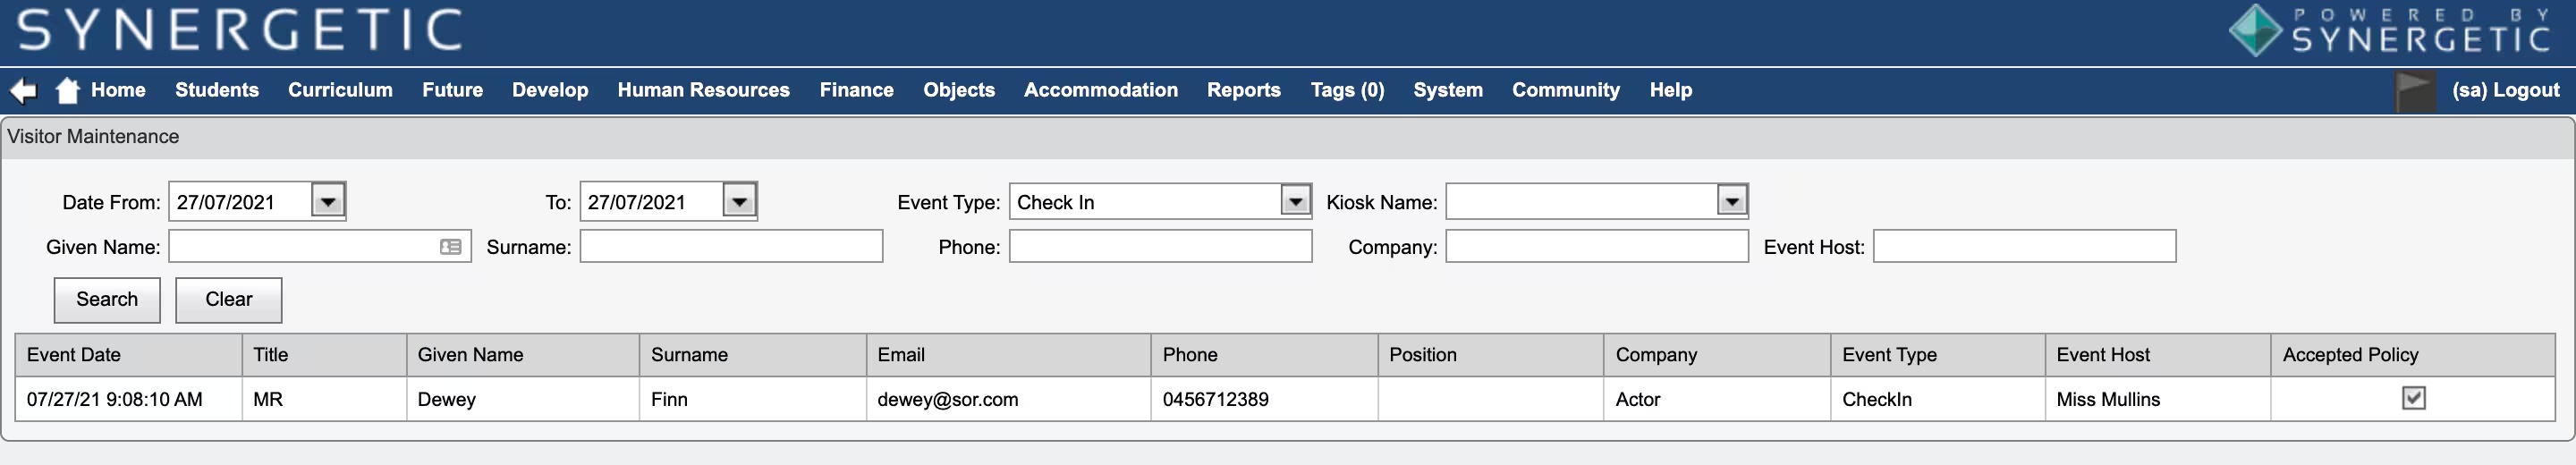The height and width of the screenshot is (465, 2576).
Task: Click the Home house icon
Action: pos(67,91)
